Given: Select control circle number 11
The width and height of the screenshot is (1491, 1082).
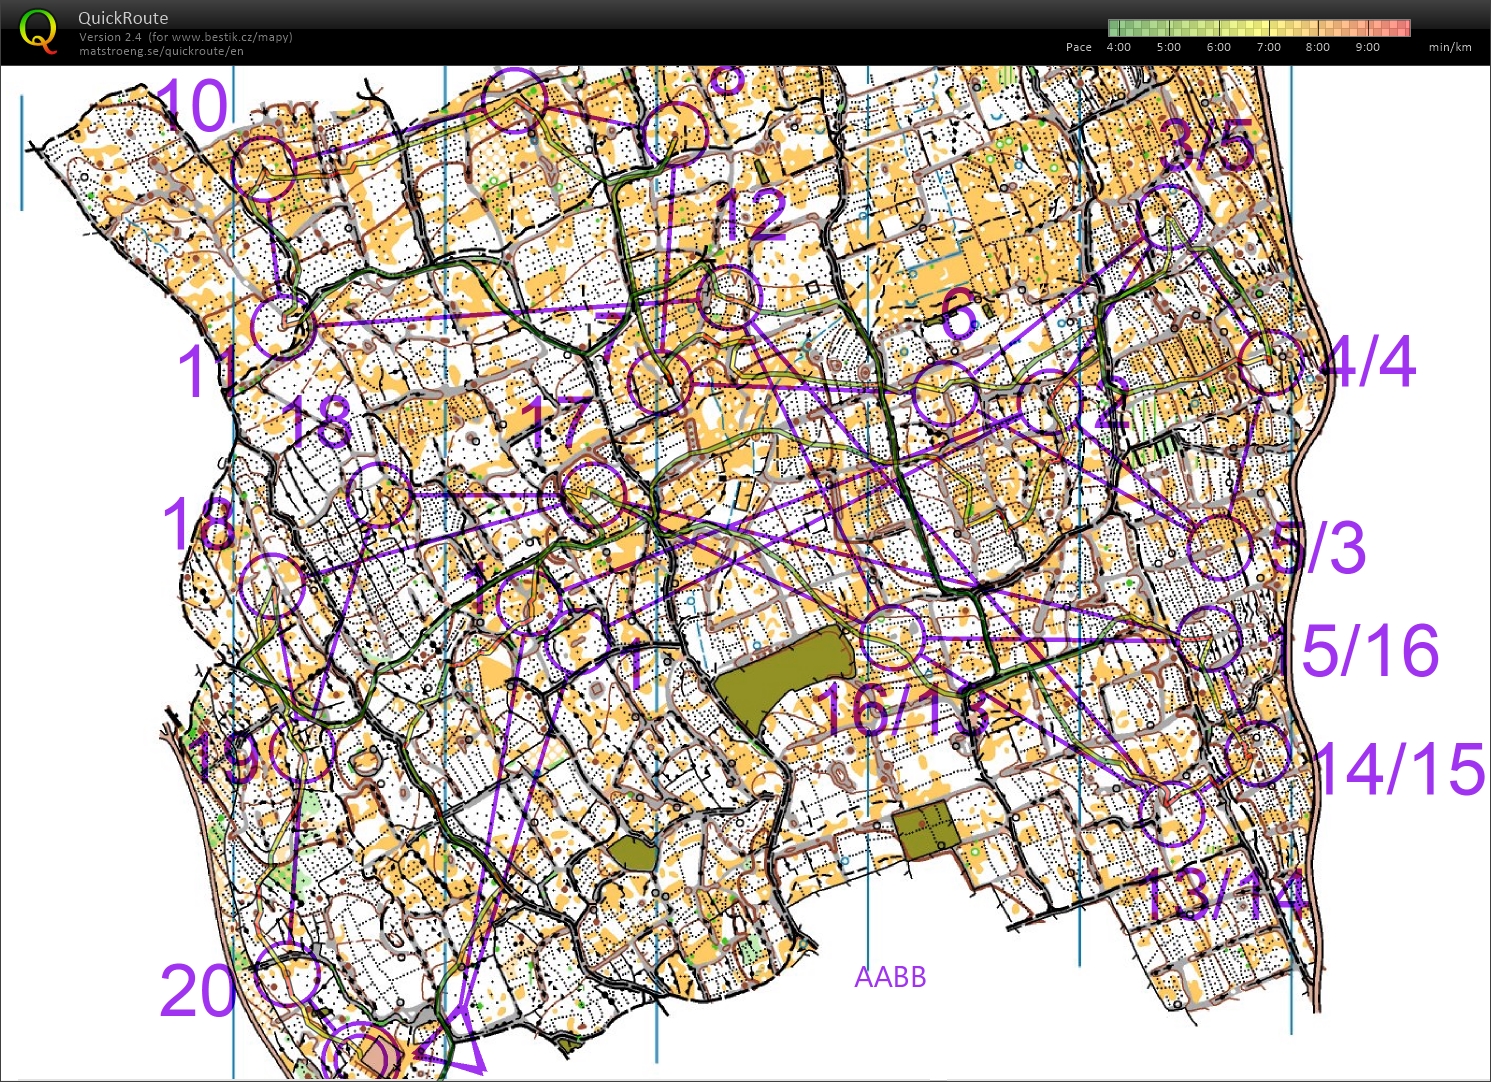Looking at the screenshot, I should pyautogui.click(x=283, y=325).
